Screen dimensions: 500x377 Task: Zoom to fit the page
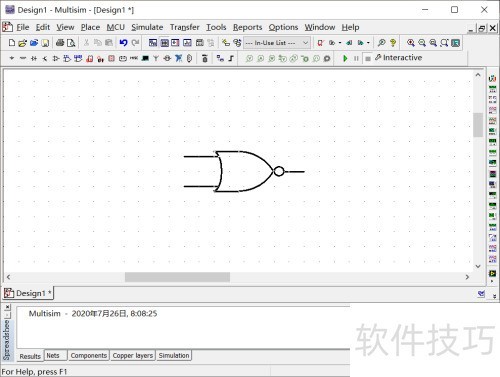444,43
